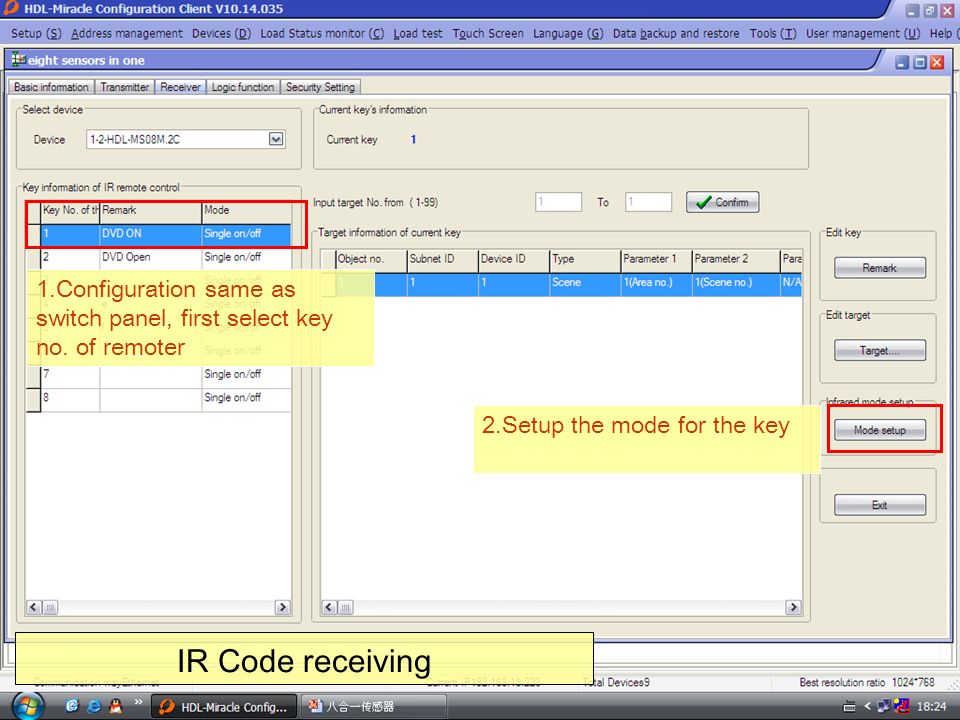
Task: Click the Exit button
Action: click(880, 505)
